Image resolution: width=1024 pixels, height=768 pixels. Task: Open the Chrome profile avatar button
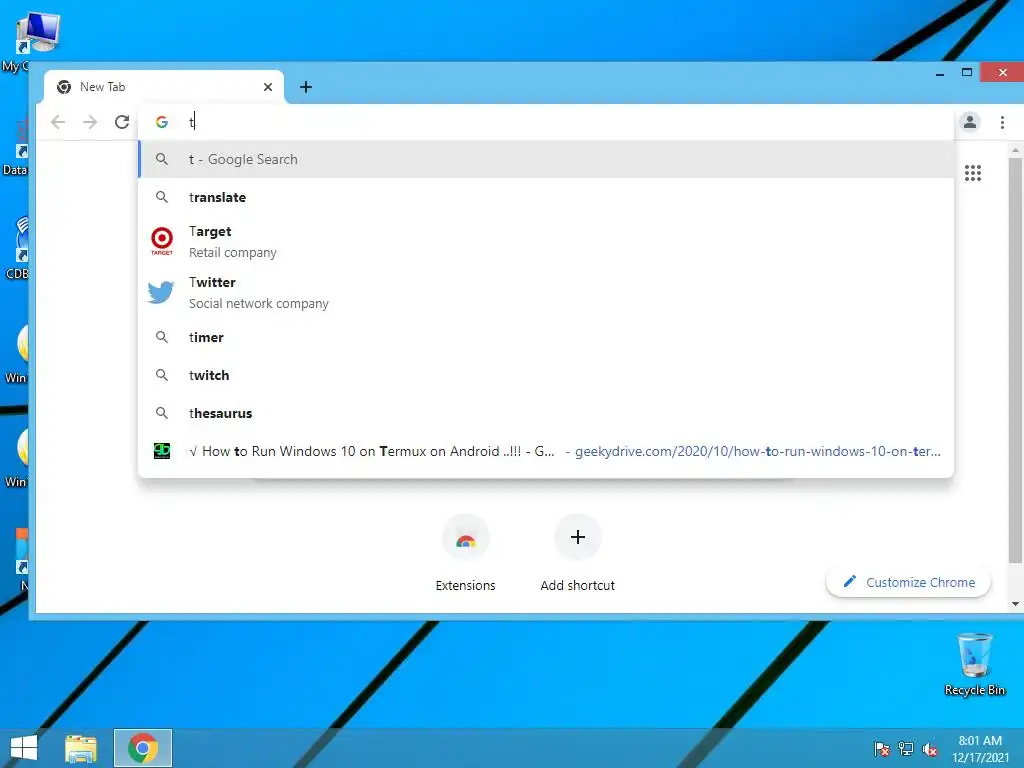click(x=970, y=122)
